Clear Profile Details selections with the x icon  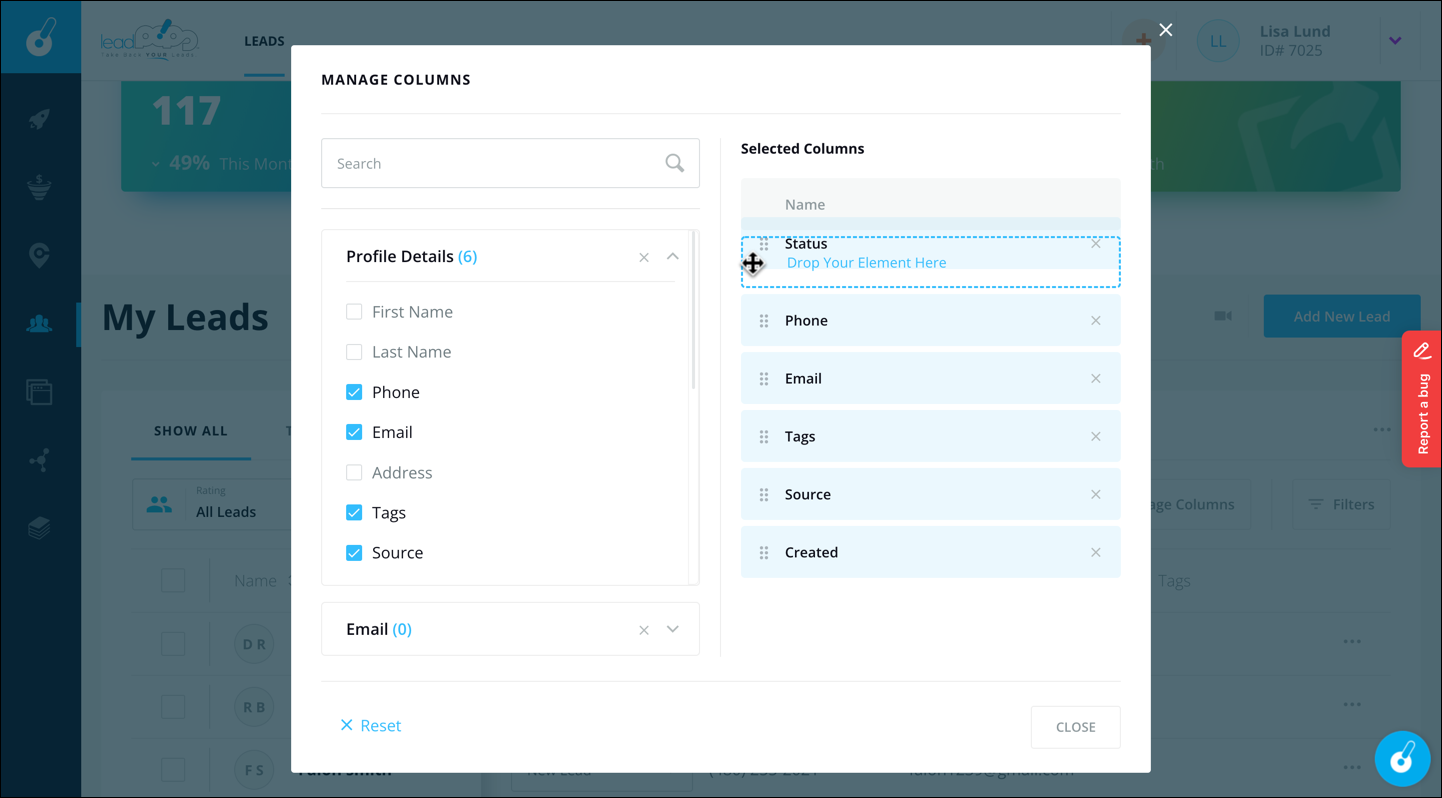pos(644,258)
